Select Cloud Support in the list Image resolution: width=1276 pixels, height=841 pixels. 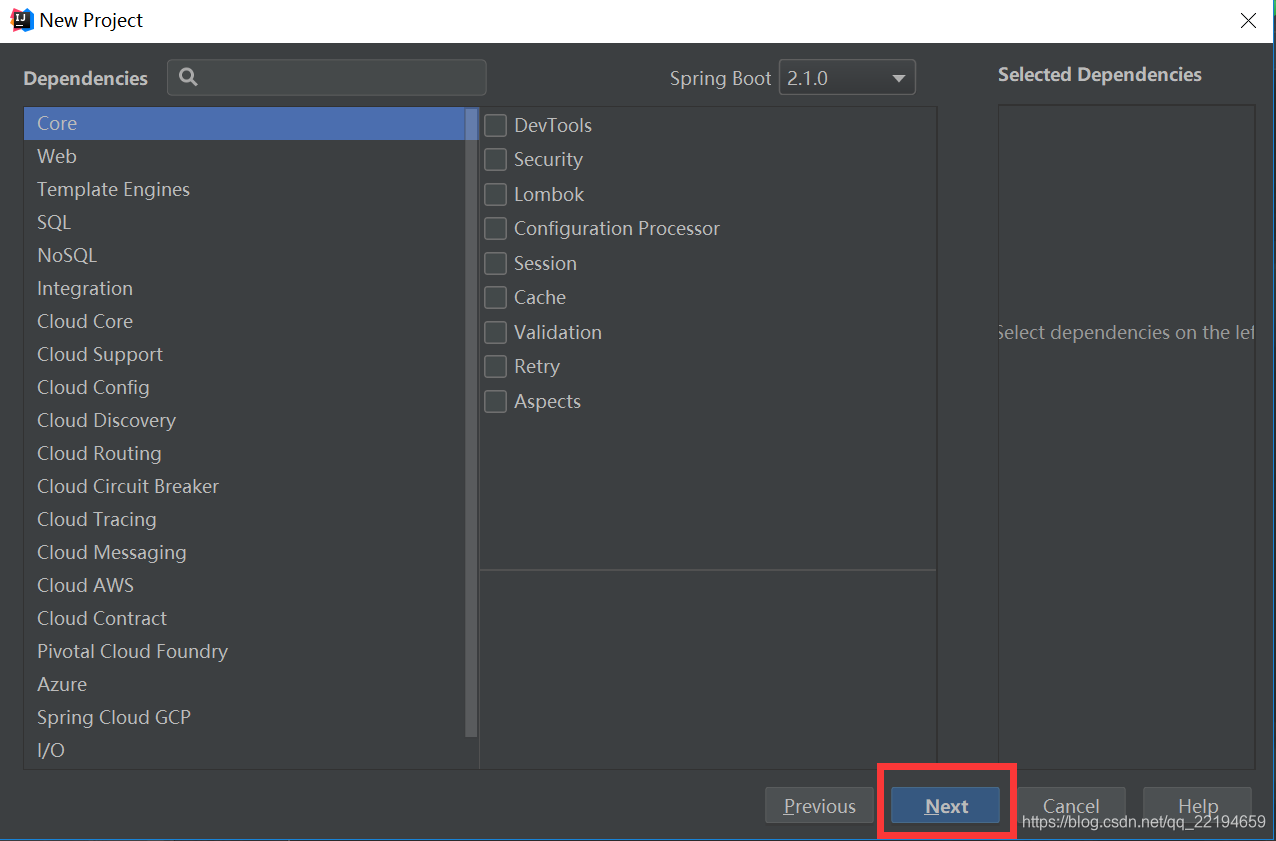point(245,354)
